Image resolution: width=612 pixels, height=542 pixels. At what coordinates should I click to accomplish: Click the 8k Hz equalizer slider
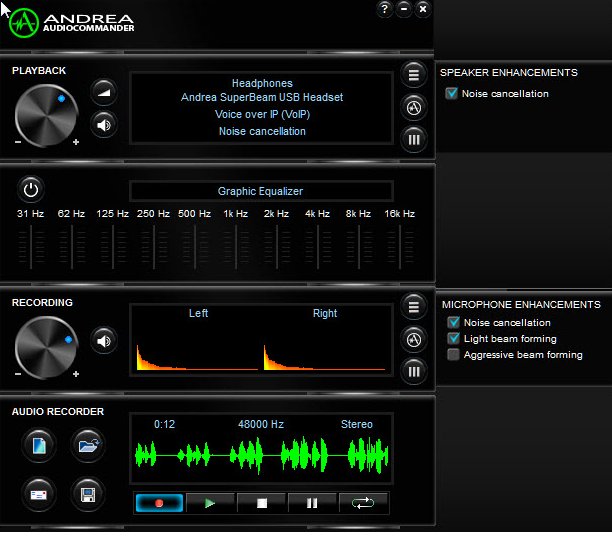click(x=359, y=247)
